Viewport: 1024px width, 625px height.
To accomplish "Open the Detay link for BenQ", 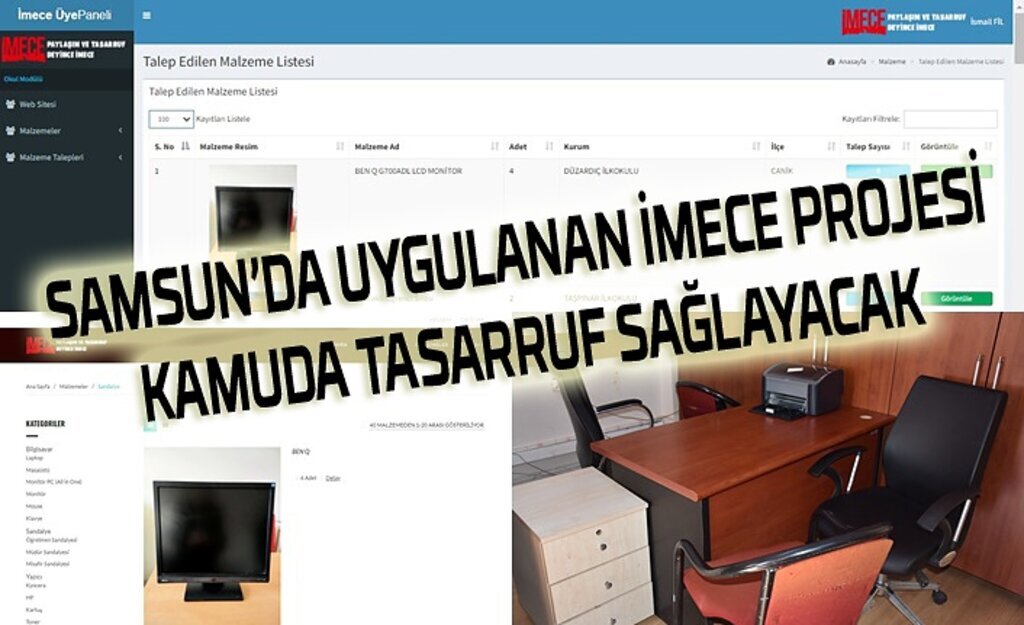I will tap(333, 478).
